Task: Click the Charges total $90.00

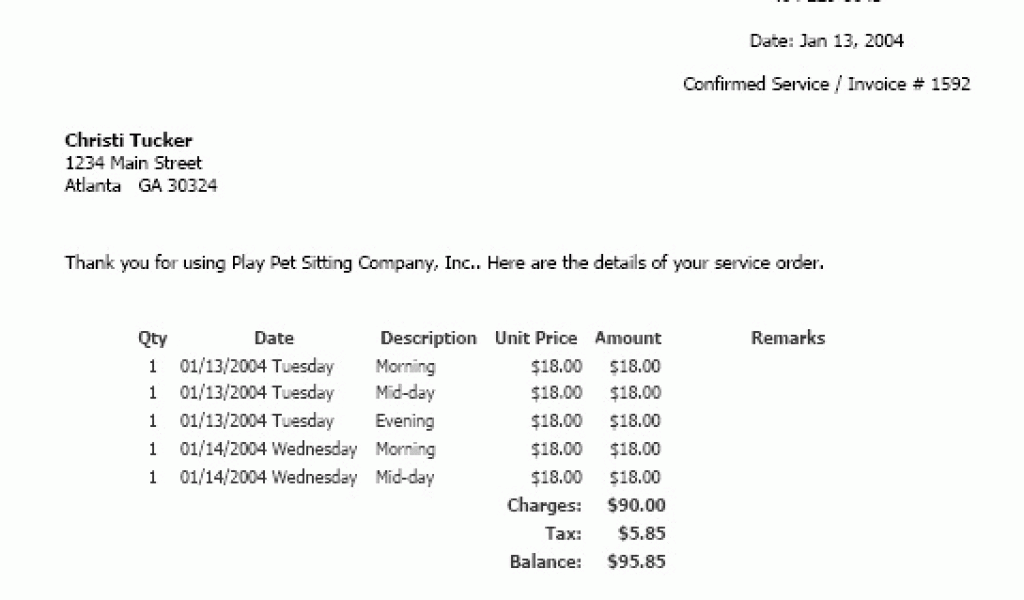Action: pos(636,505)
